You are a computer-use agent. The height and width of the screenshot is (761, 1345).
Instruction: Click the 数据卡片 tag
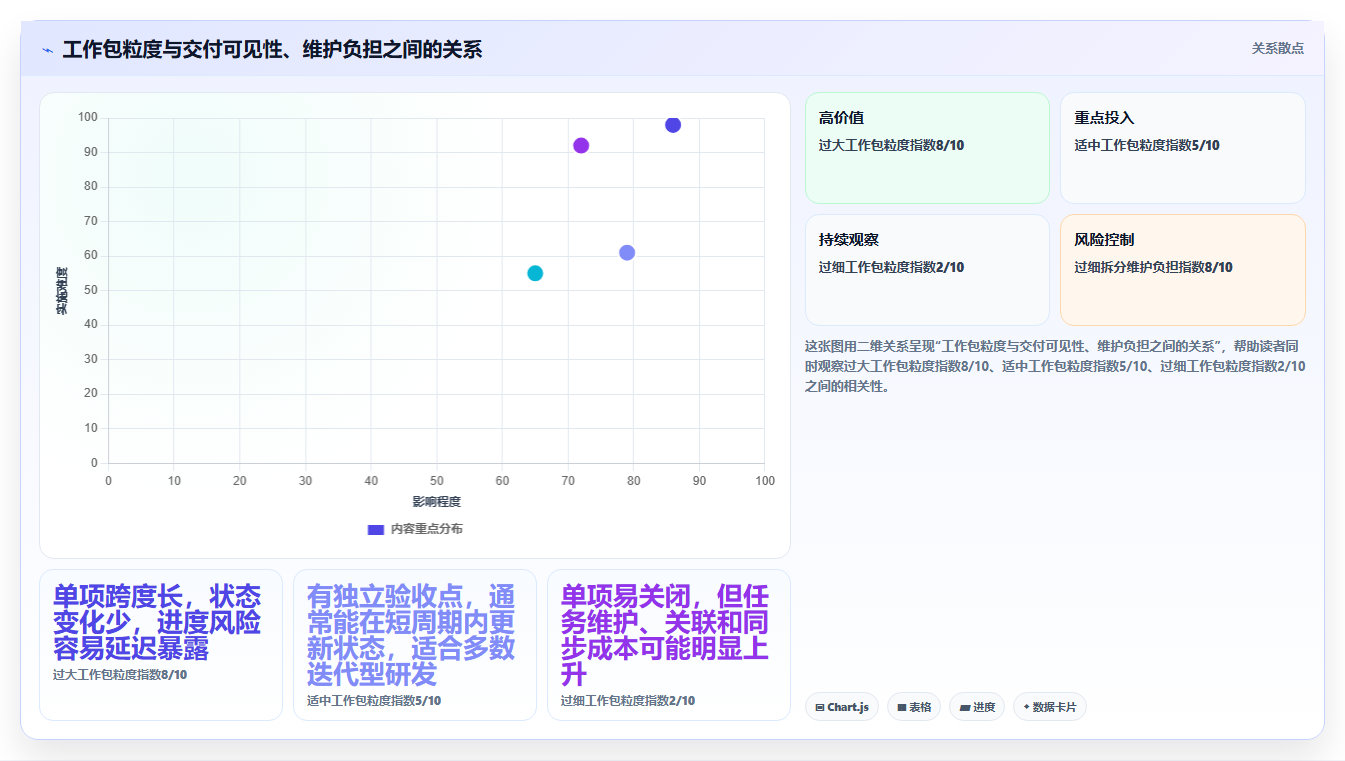[x=1050, y=707]
